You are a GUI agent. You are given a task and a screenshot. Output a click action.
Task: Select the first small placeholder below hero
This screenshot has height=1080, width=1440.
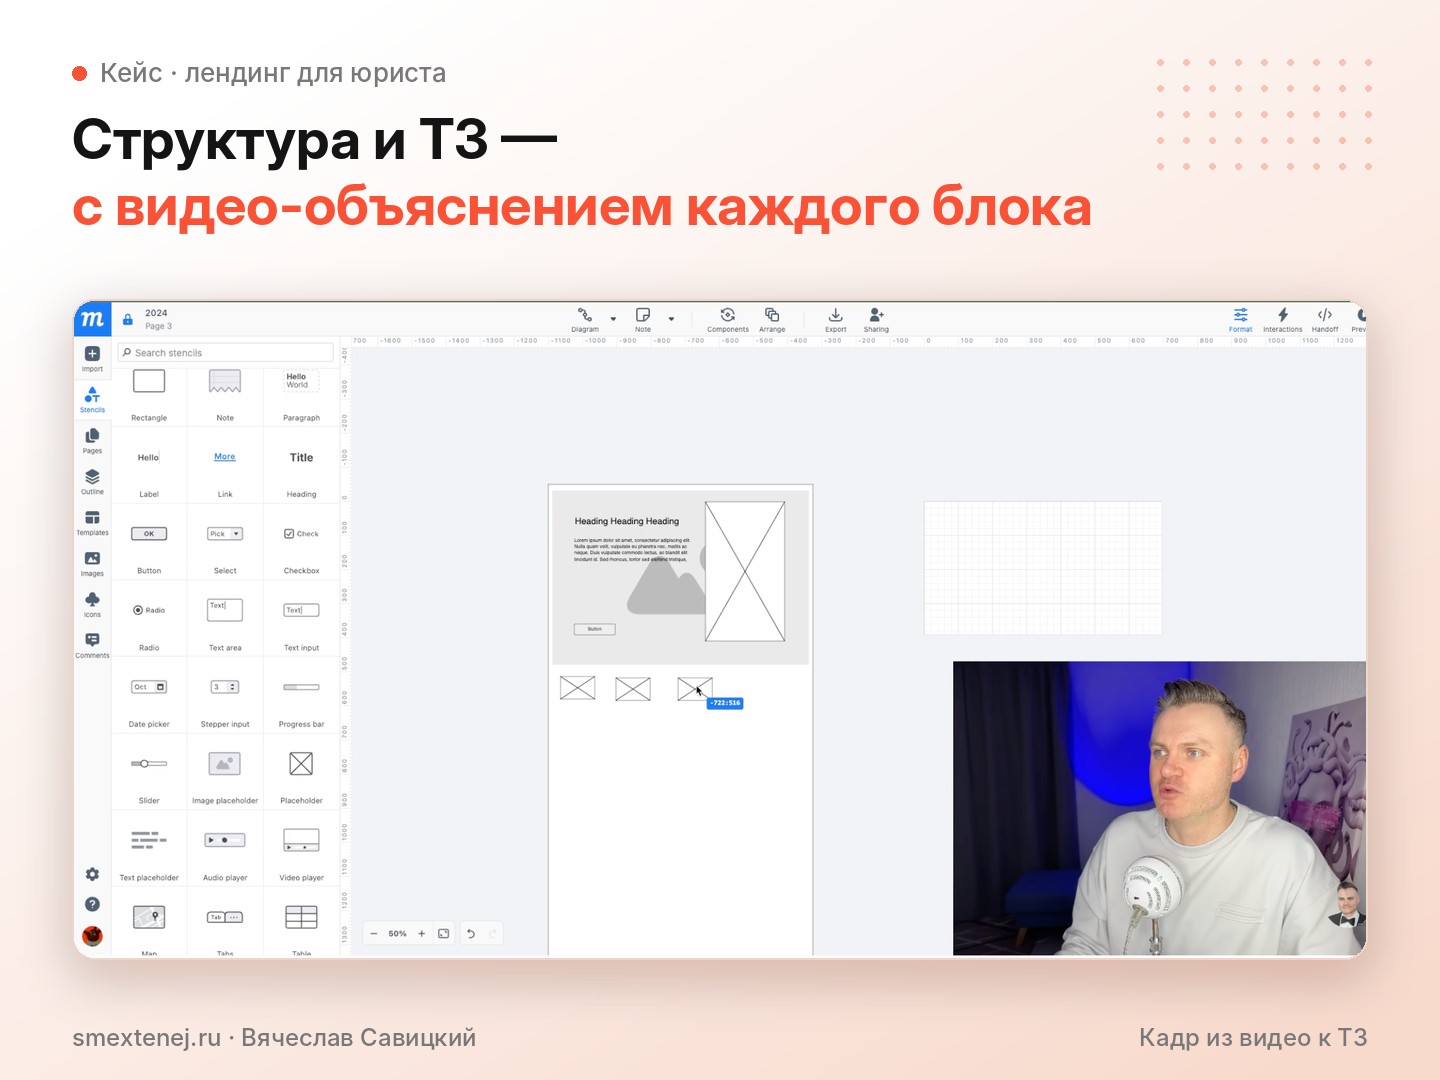(578, 688)
